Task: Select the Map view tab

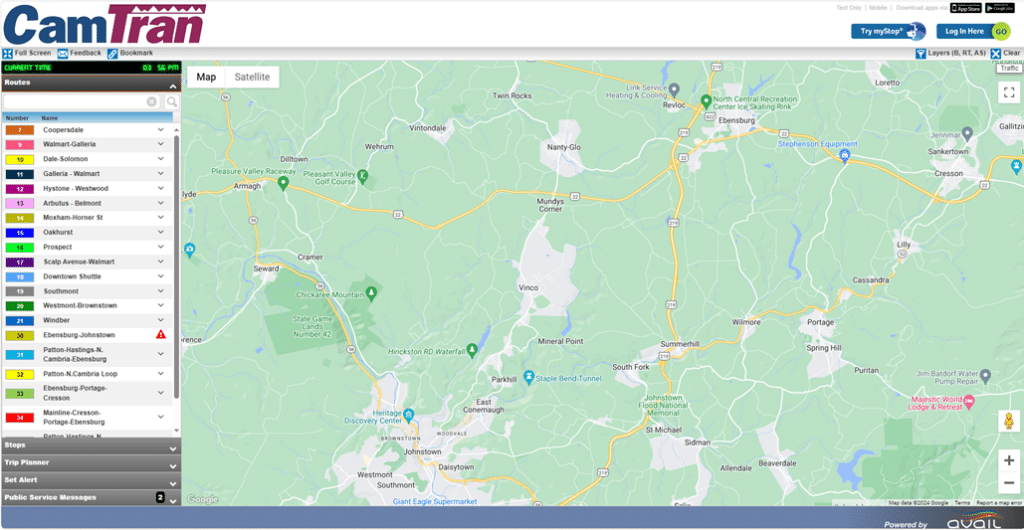Action: coord(206,77)
